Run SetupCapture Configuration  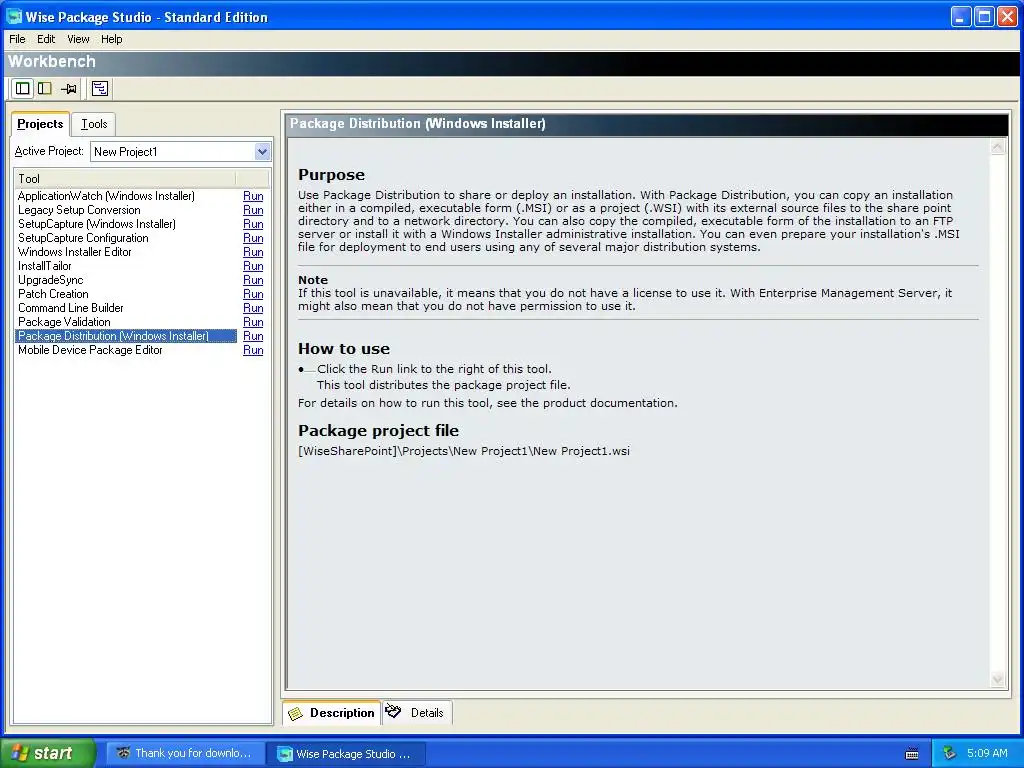[253, 238]
